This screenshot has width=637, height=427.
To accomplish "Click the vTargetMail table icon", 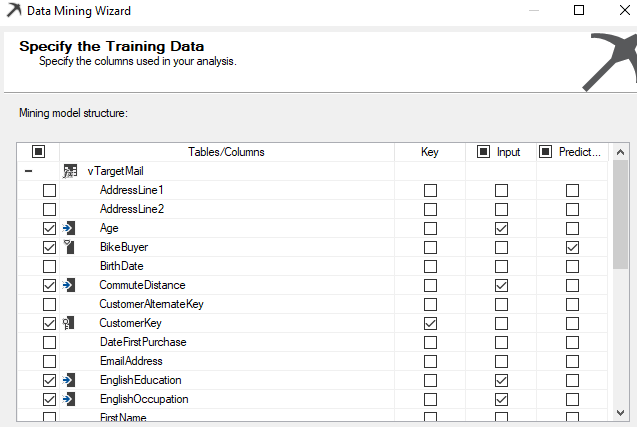I will click(70, 171).
